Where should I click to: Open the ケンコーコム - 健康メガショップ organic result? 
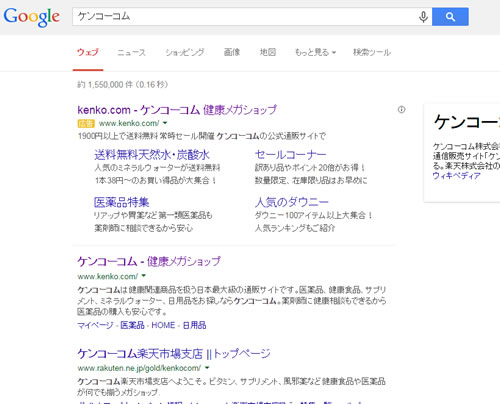tap(149, 261)
